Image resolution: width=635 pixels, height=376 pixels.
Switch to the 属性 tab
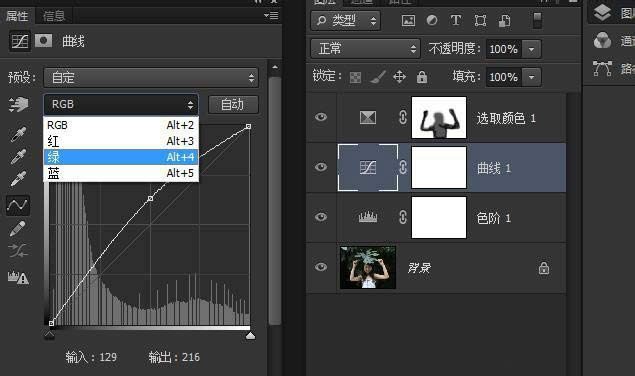tap(17, 16)
